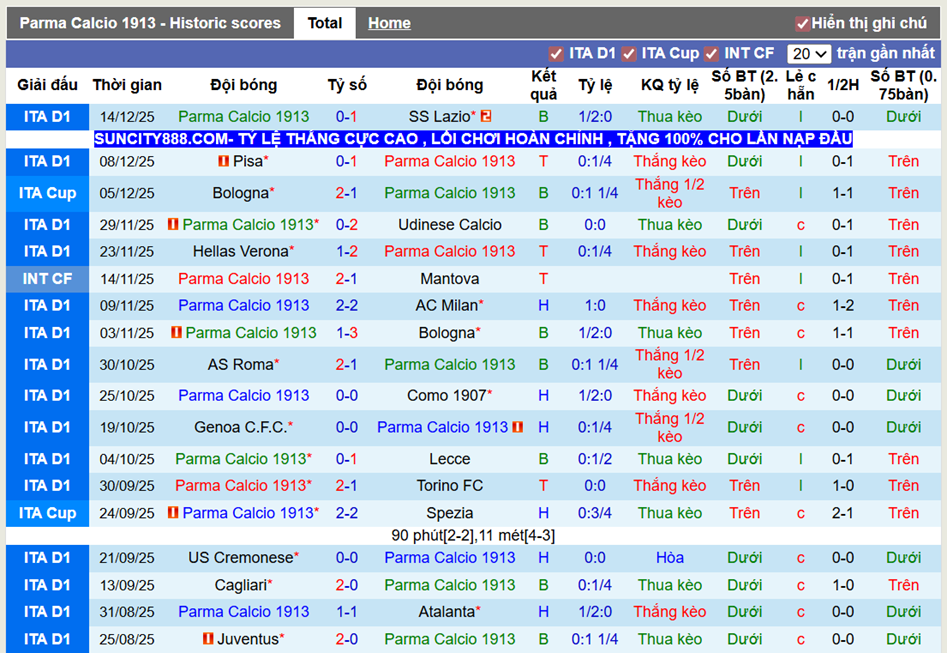Click the 1-2 half-time score for AC Milan
This screenshot has width=947, height=653.
pyautogui.click(x=843, y=306)
